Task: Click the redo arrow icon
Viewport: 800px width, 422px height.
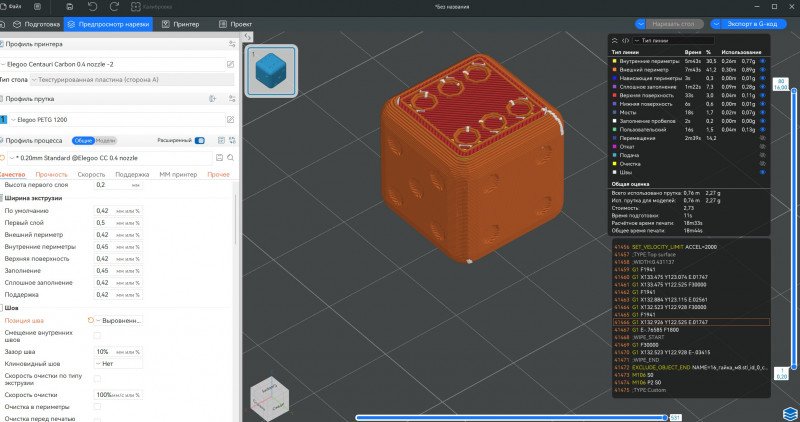Action: pos(115,7)
